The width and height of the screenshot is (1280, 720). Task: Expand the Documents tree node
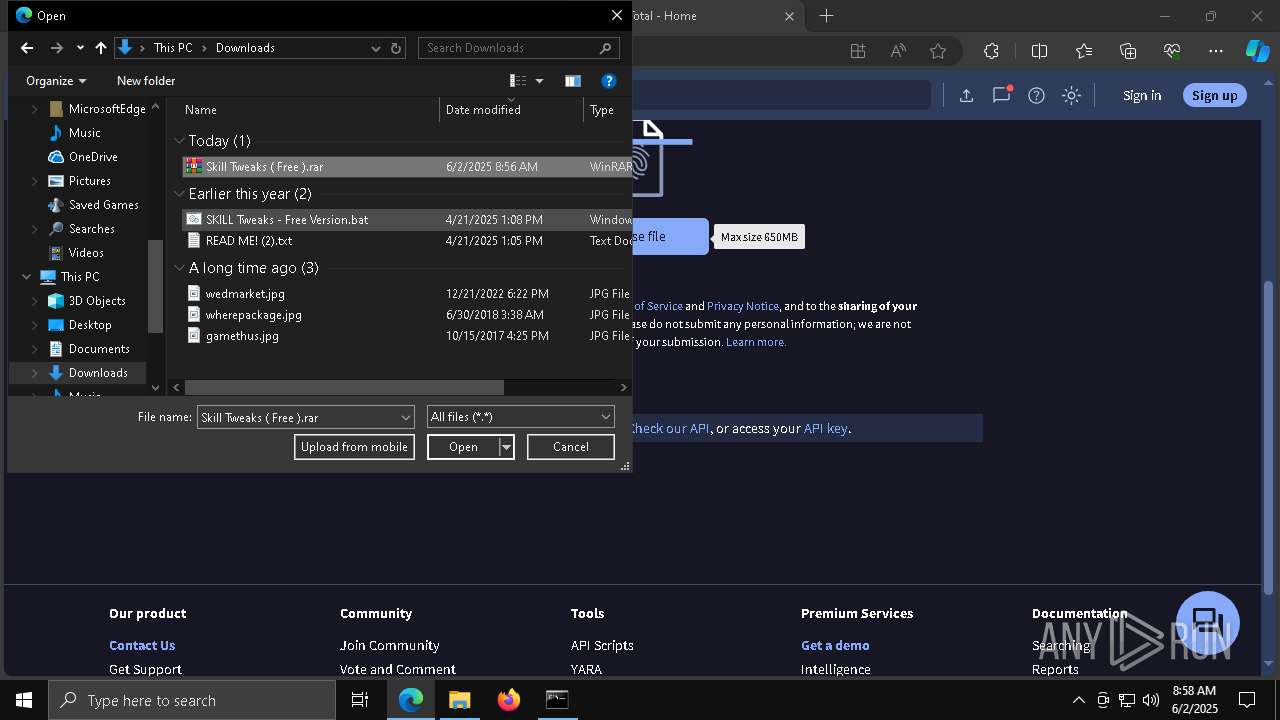(35, 349)
